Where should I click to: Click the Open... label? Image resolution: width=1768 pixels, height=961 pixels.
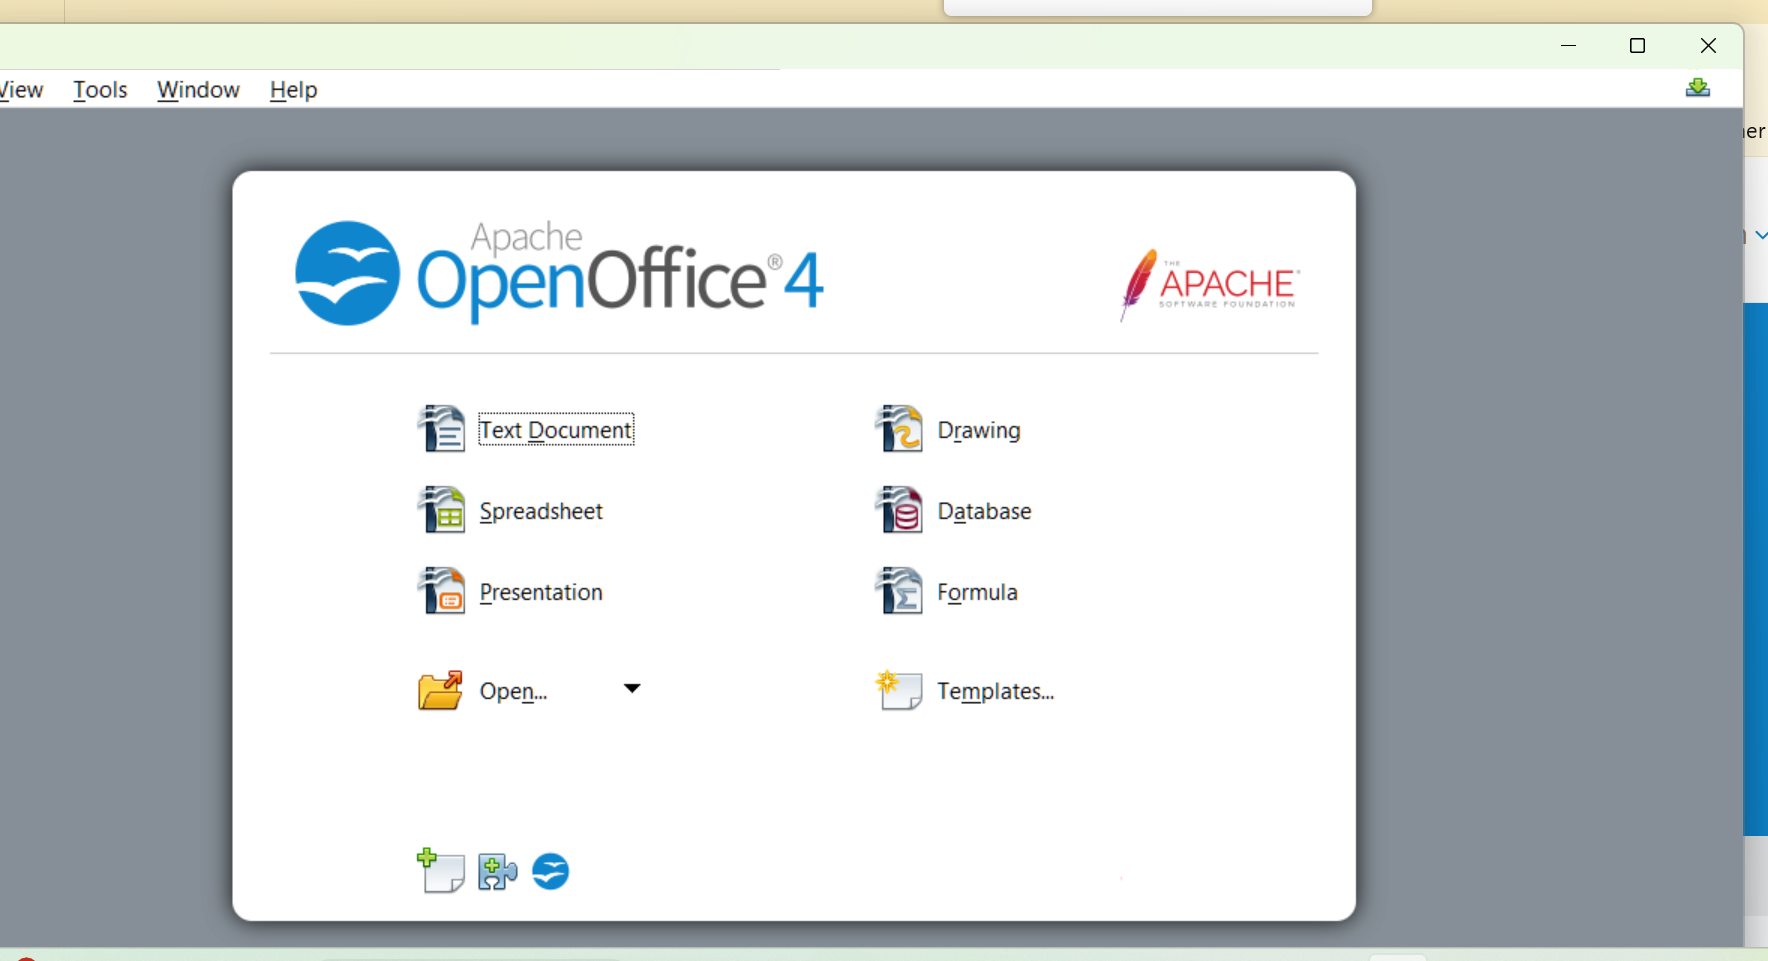(513, 691)
